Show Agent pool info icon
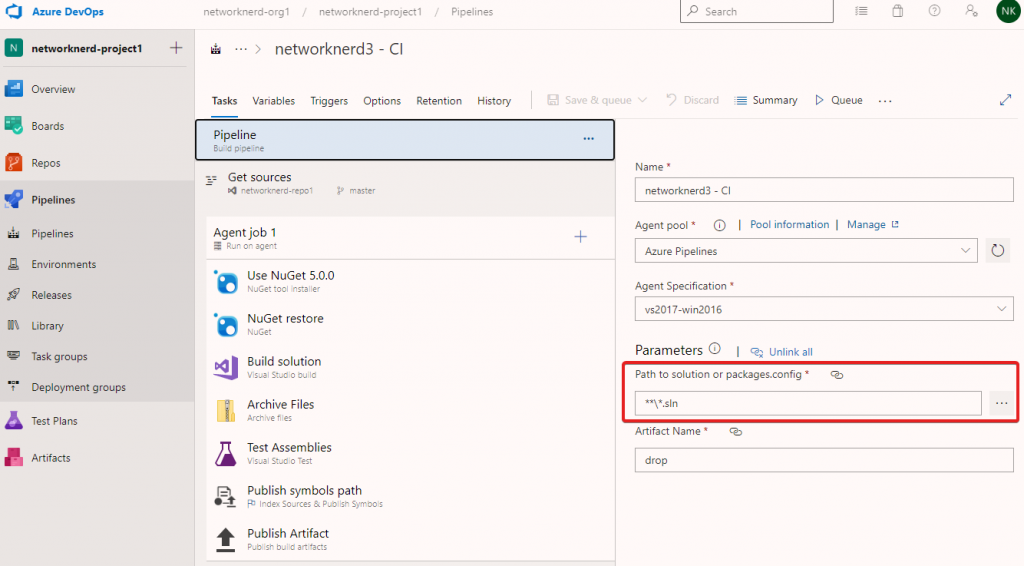 point(719,225)
